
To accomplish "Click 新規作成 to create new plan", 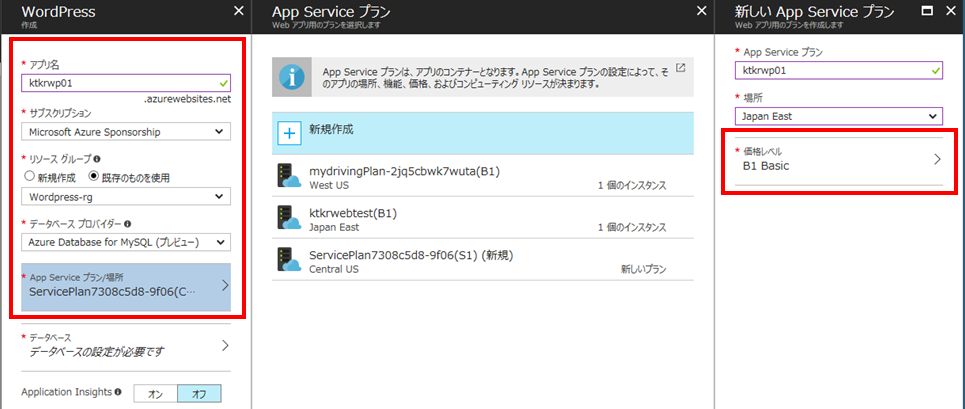I will pyautogui.click(x=483, y=133).
